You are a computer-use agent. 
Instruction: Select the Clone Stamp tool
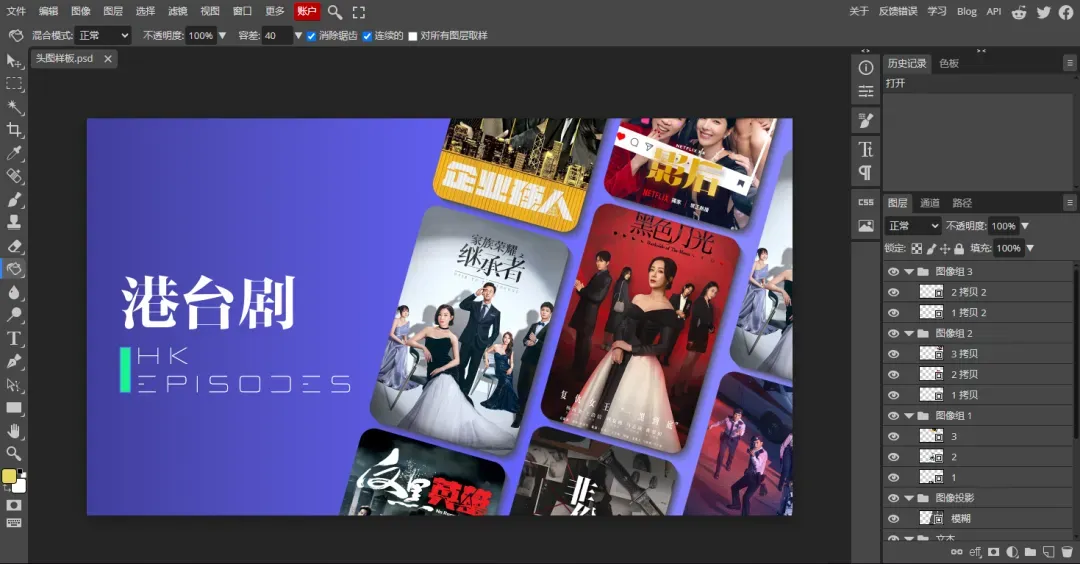pyautogui.click(x=14, y=222)
